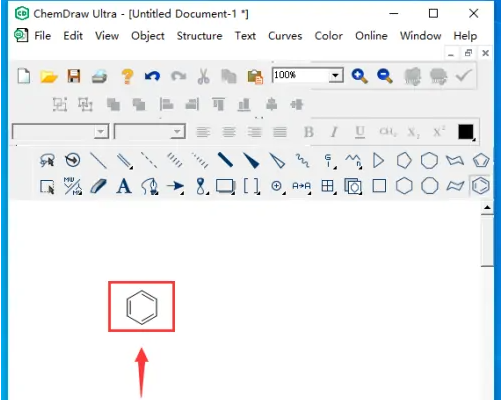Select the Acyclic Chain tool
Screen dimensions: 502x400
click(353, 160)
